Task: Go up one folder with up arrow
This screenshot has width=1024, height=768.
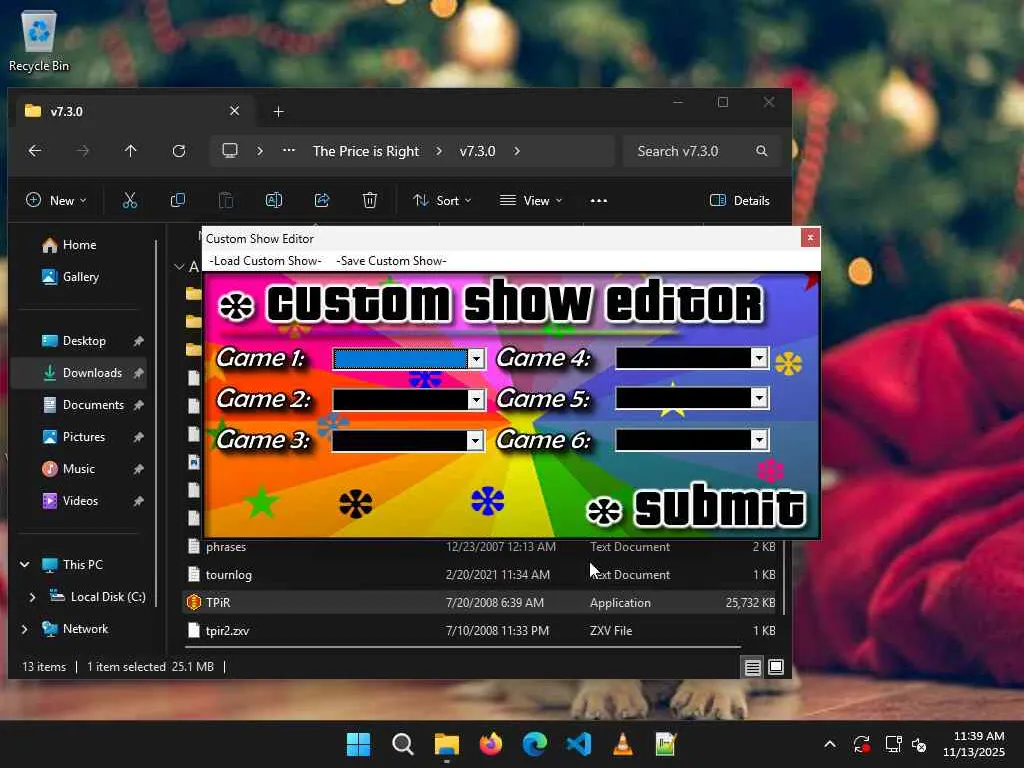Action: [131, 151]
